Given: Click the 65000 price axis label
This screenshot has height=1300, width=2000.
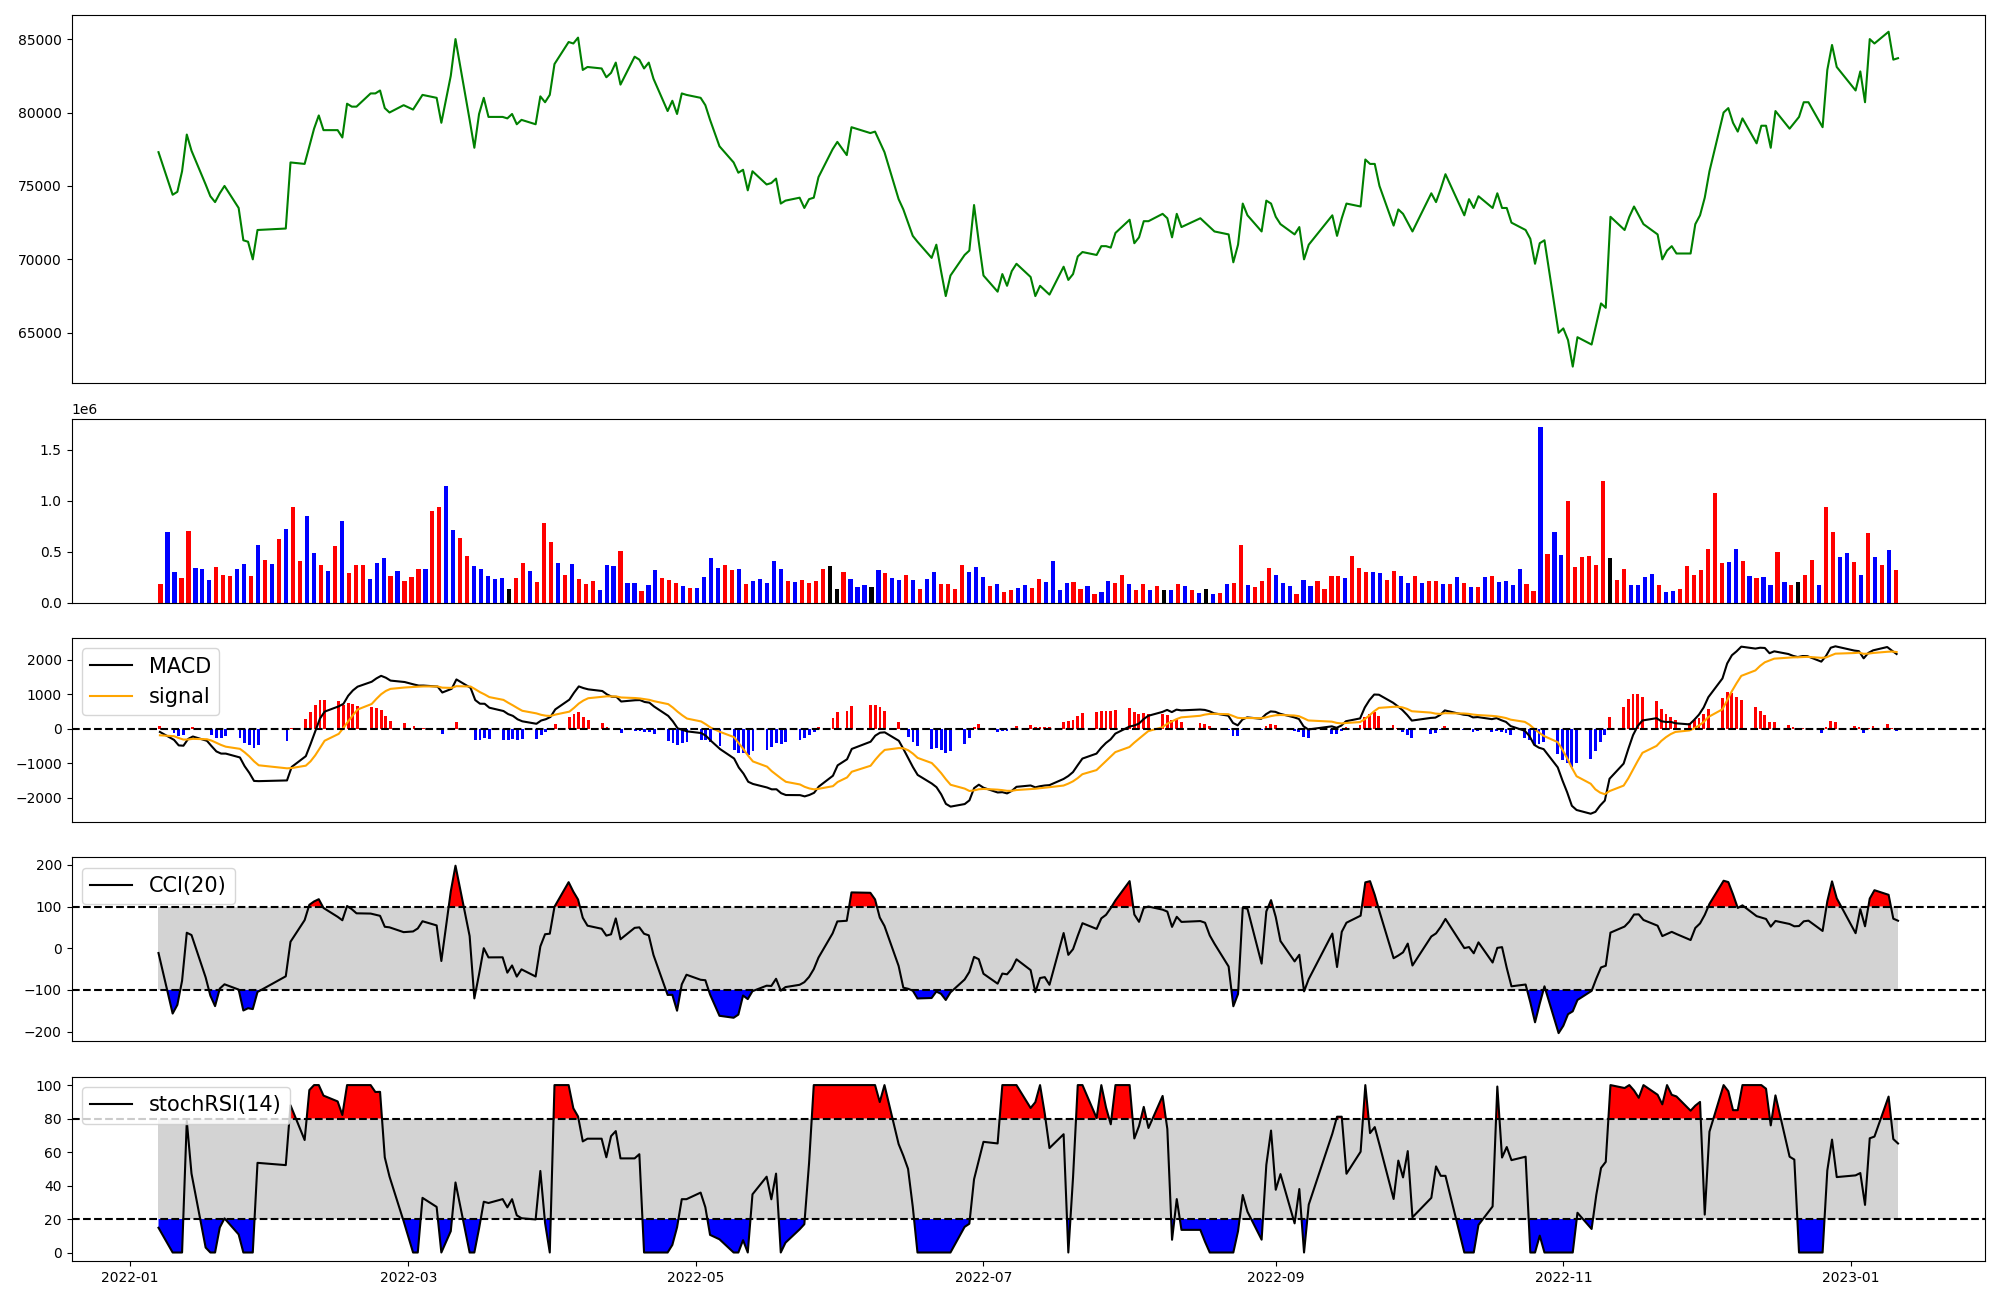Looking at the screenshot, I should pyautogui.click(x=40, y=333).
